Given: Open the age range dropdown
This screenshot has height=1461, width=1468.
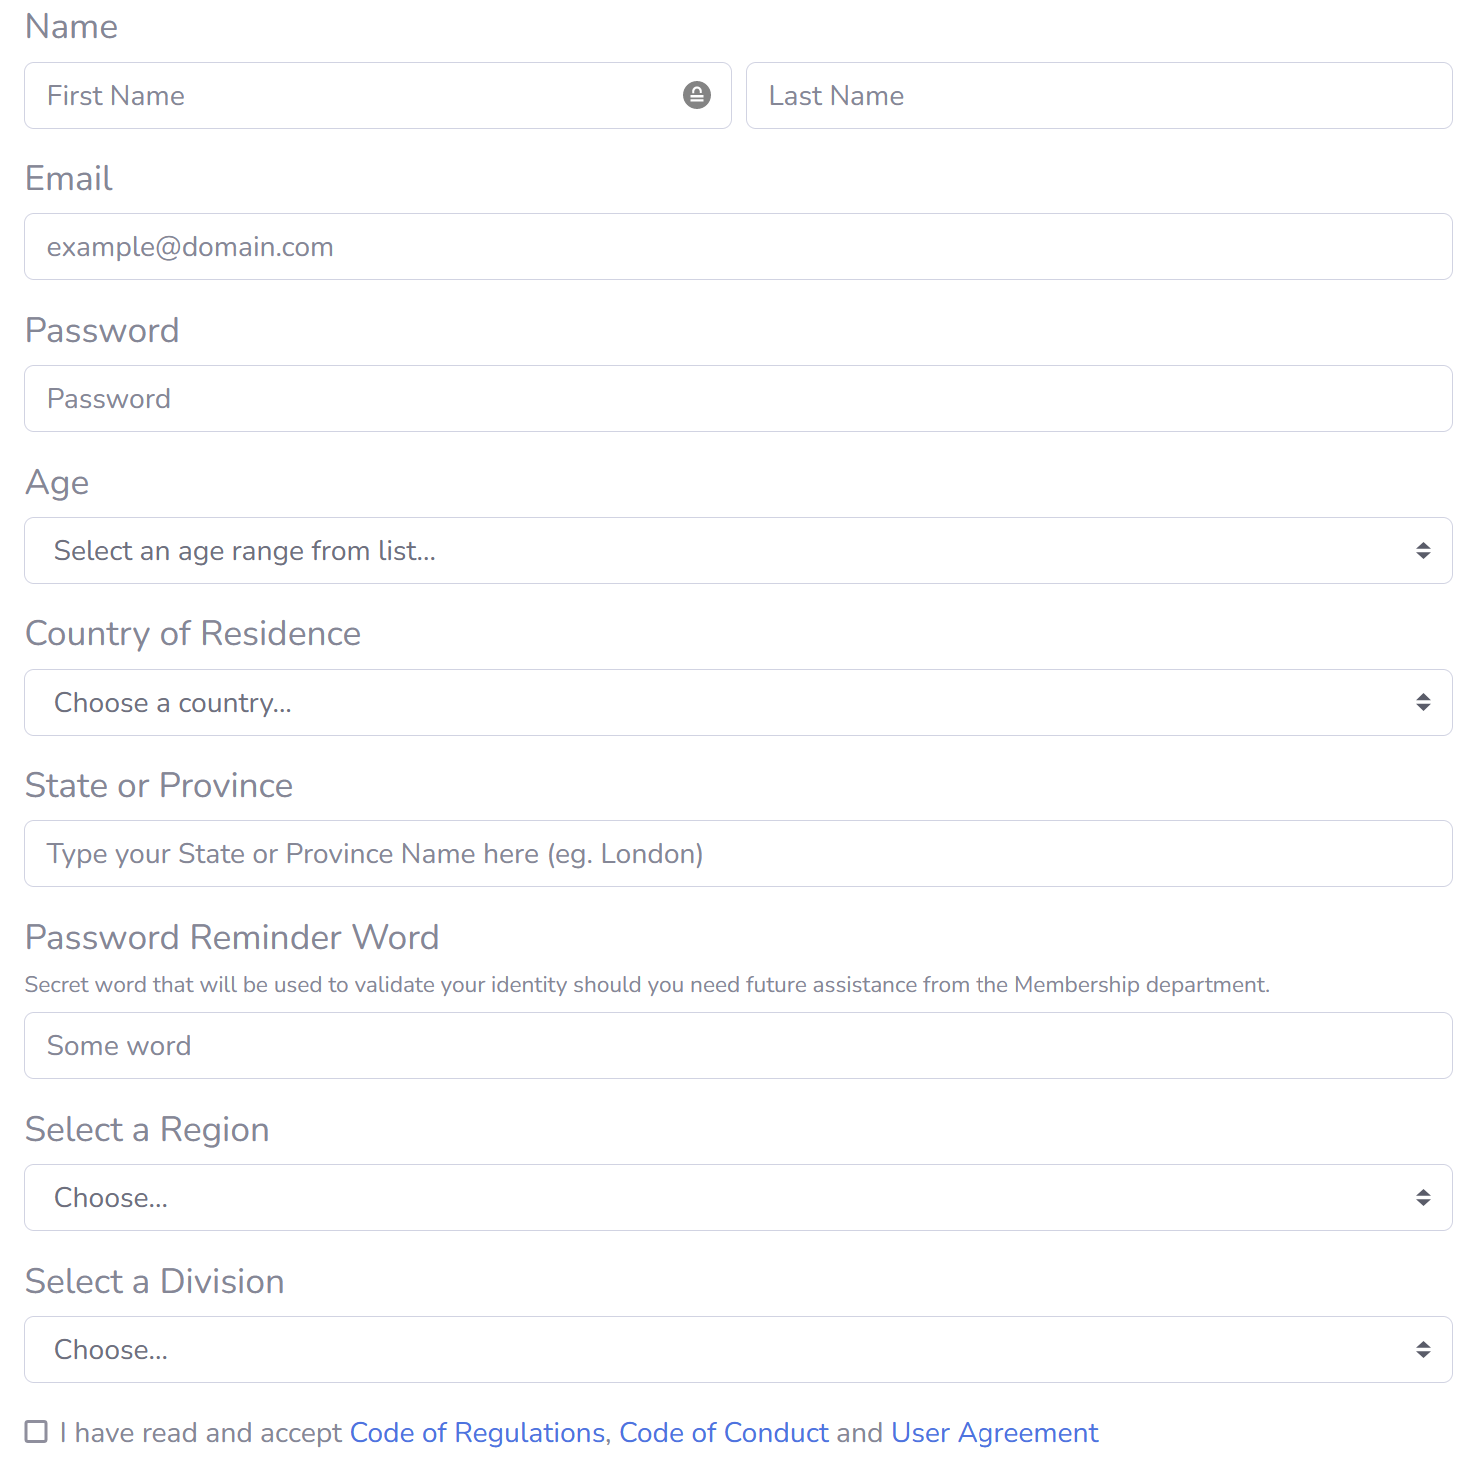Looking at the screenshot, I should (700, 551).
